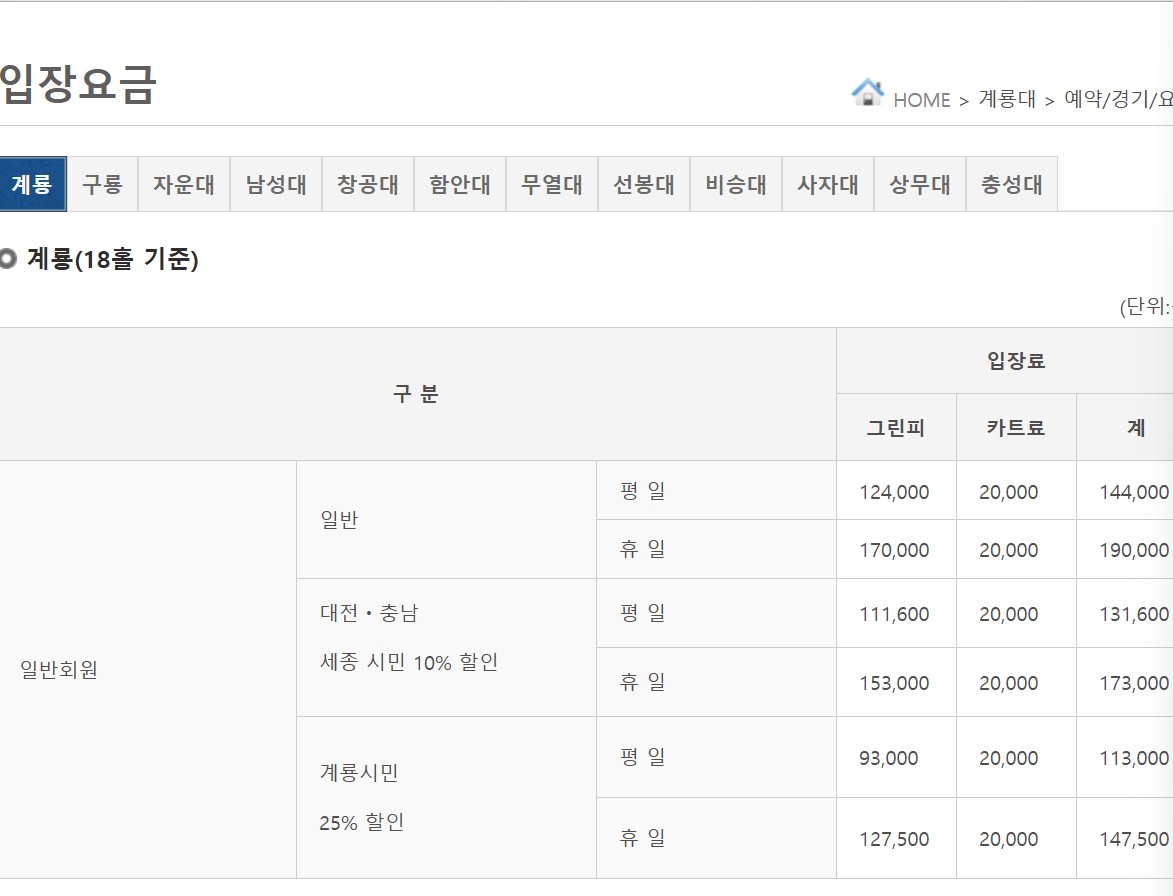Open the 함안대 tab
Viewport: 1173px width, 896px height.
(x=460, y=185)
